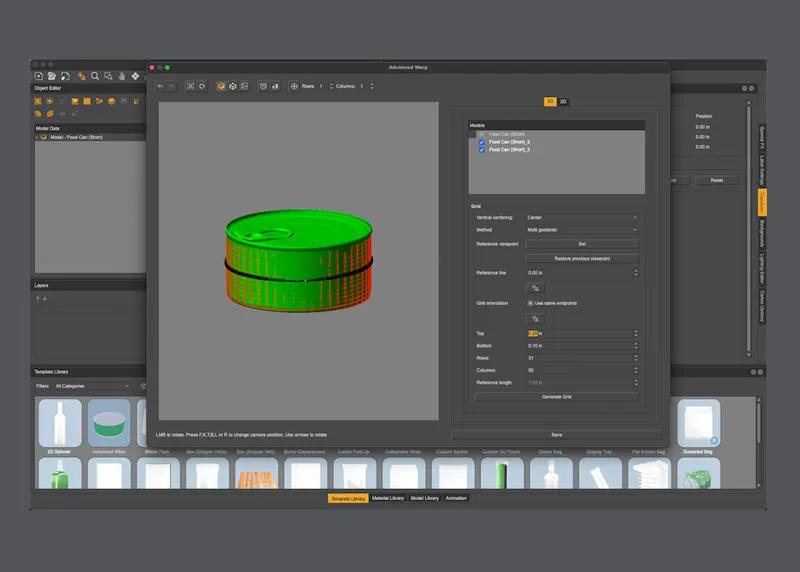Viewport: 800px width, 572px height.
Task: Click the clock icon in warp toolbar
Action: [x=263, y=86]
